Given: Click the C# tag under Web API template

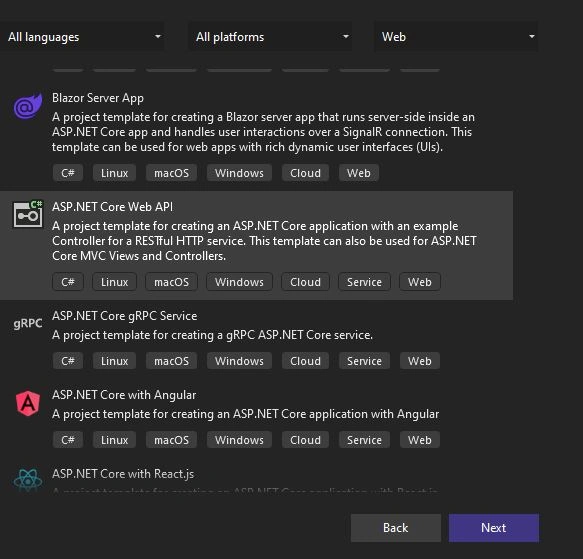Looking at the screenshot, I should pos(68,282).
